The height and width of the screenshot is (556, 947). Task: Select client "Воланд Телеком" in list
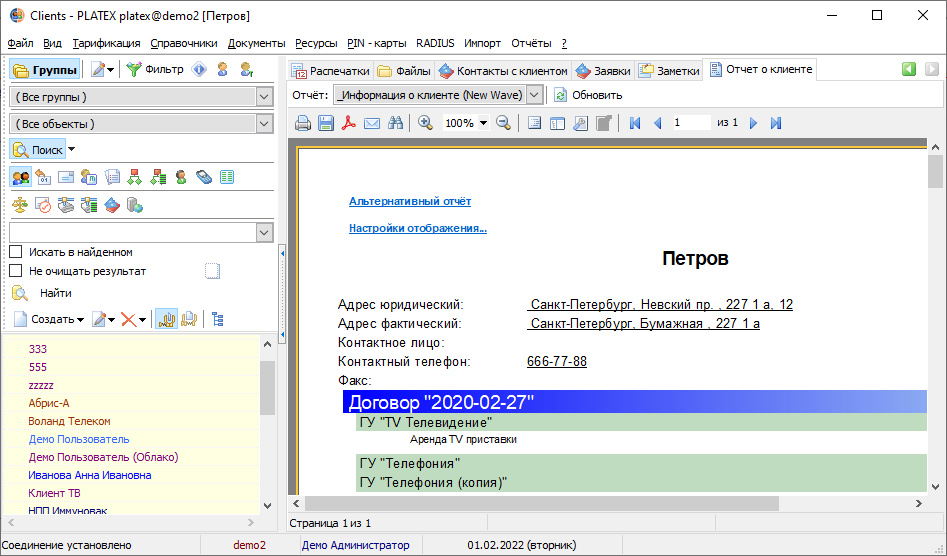(x=69, y=421)
